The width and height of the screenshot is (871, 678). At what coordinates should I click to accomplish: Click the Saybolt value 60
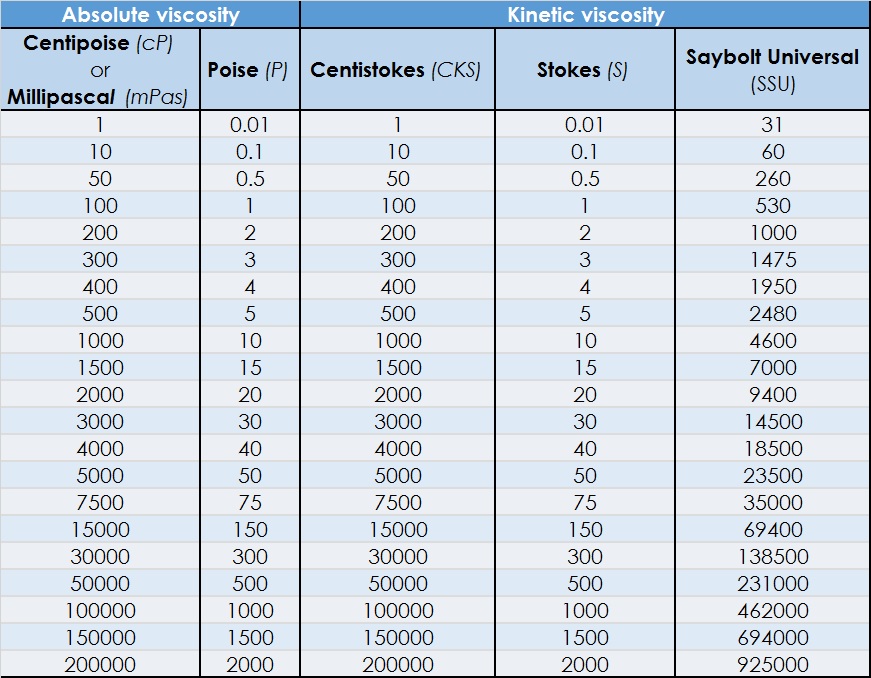point(773,152)
